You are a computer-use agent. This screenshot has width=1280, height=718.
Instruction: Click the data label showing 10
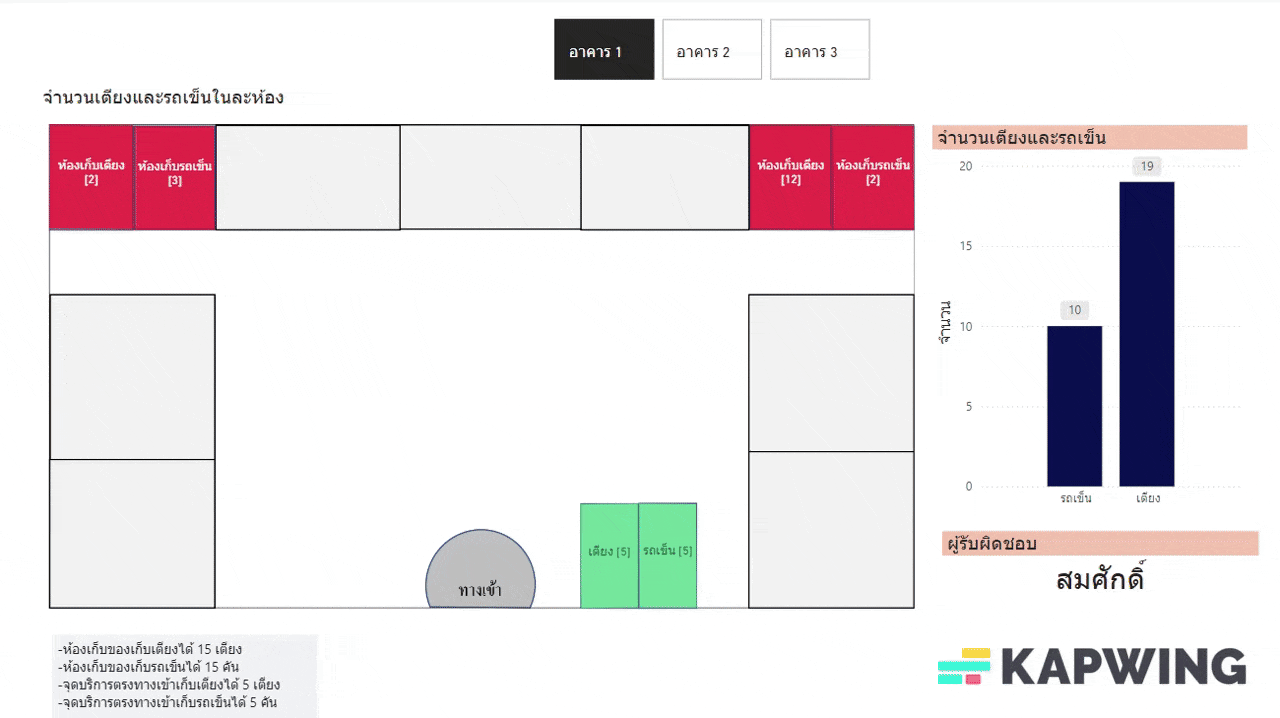pos(1074,310)
